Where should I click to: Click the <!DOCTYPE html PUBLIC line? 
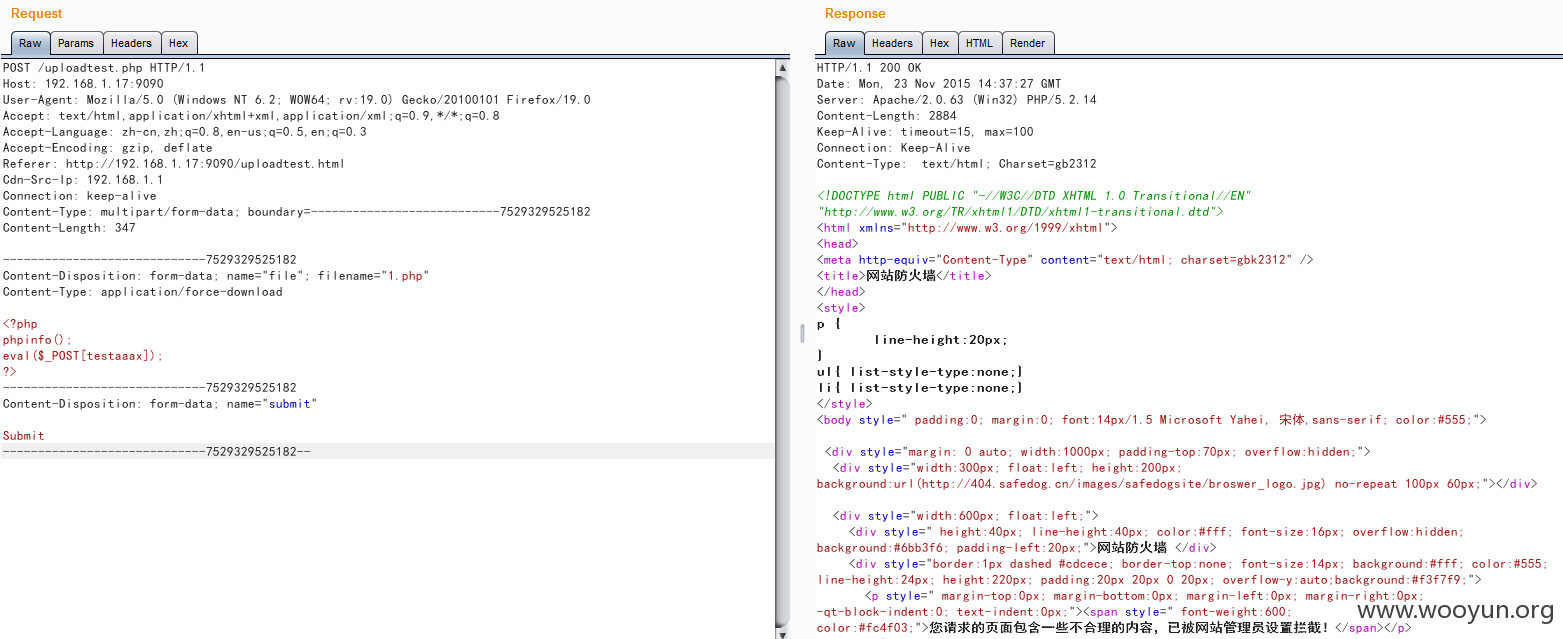tap(1034, 196)
